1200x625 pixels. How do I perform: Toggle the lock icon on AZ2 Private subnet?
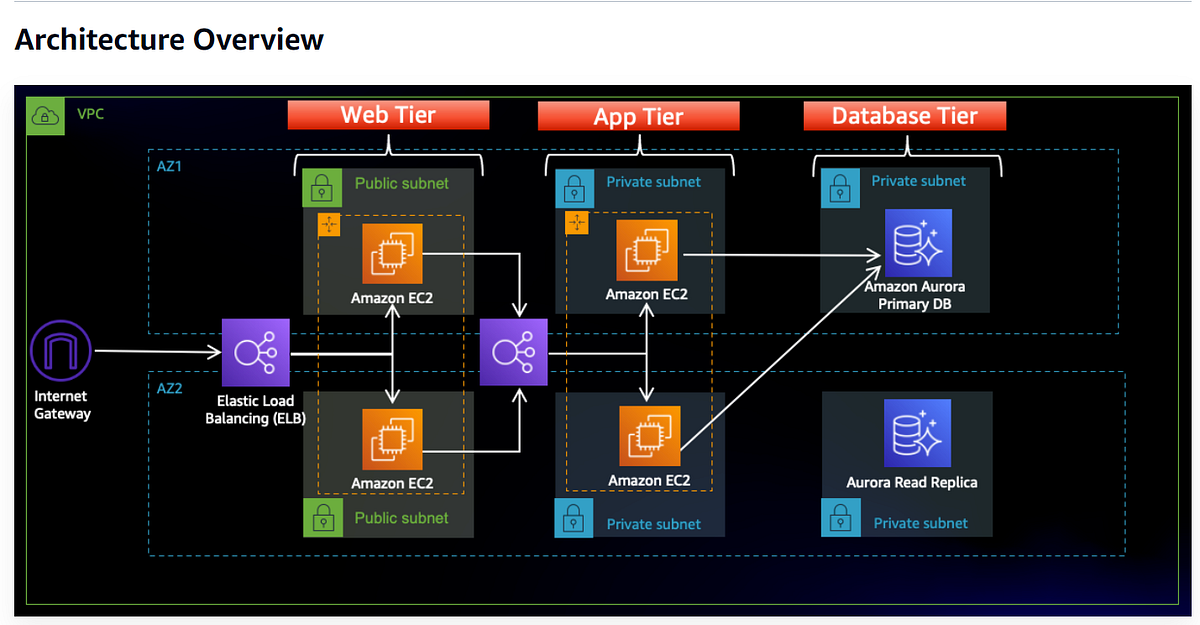tap(573, 518)
